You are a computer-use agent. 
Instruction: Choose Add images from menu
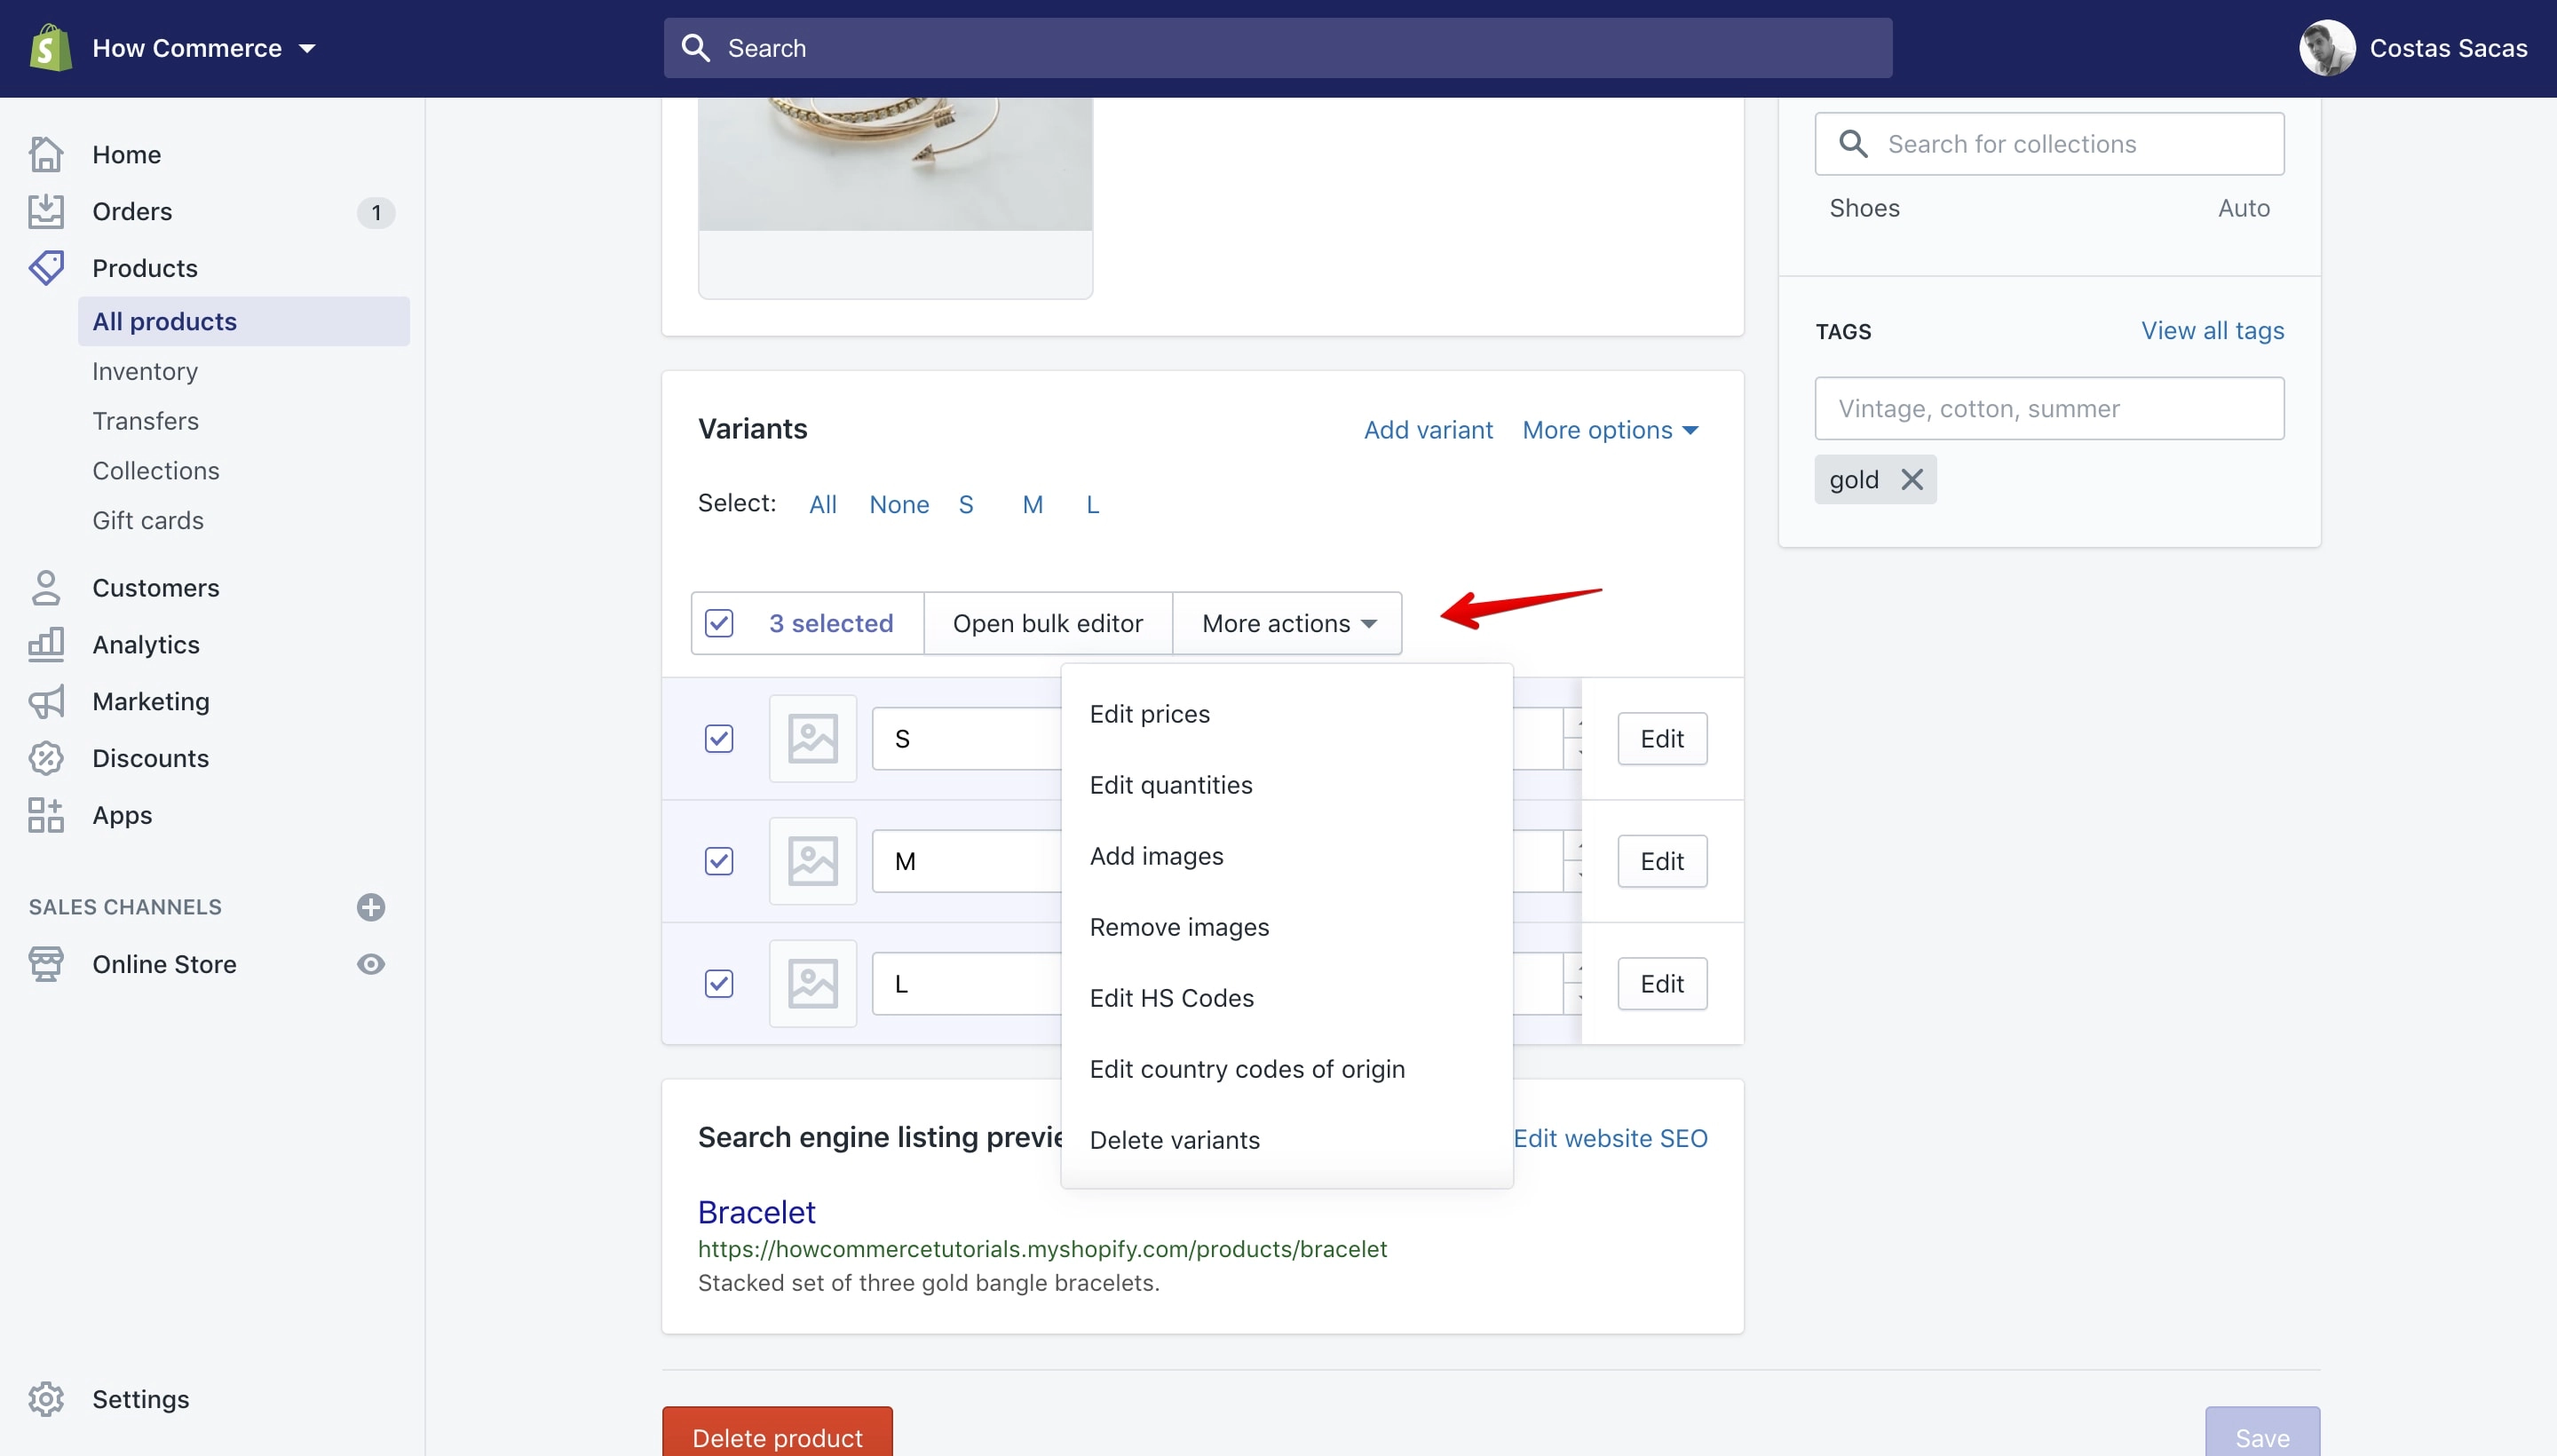tap(1286, 855)
